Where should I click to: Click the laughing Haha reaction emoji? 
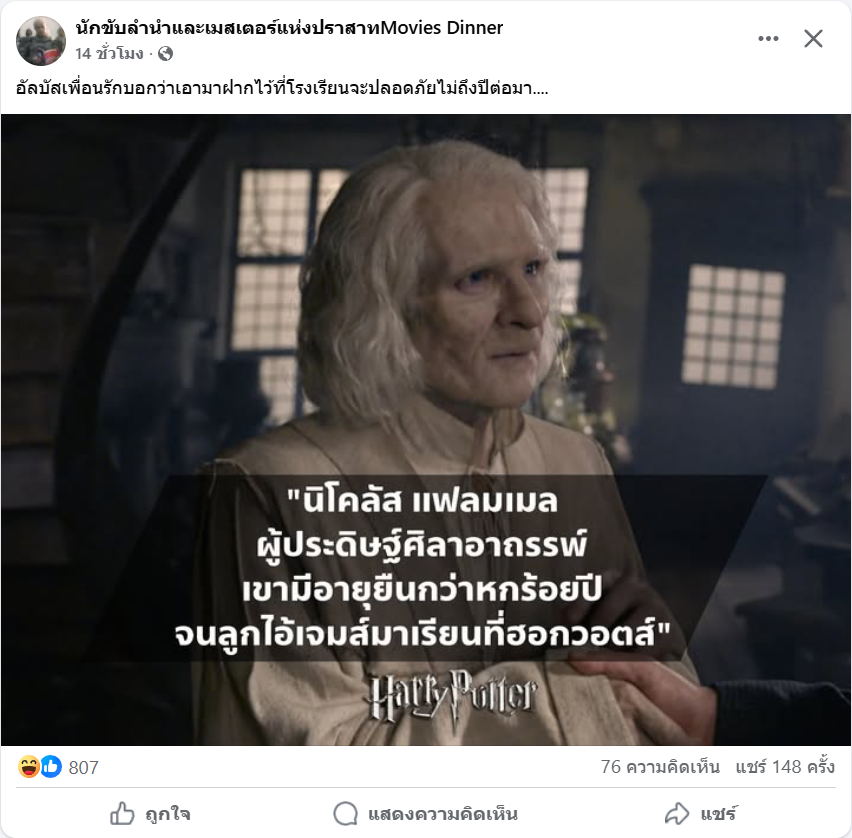click(28, 767)
